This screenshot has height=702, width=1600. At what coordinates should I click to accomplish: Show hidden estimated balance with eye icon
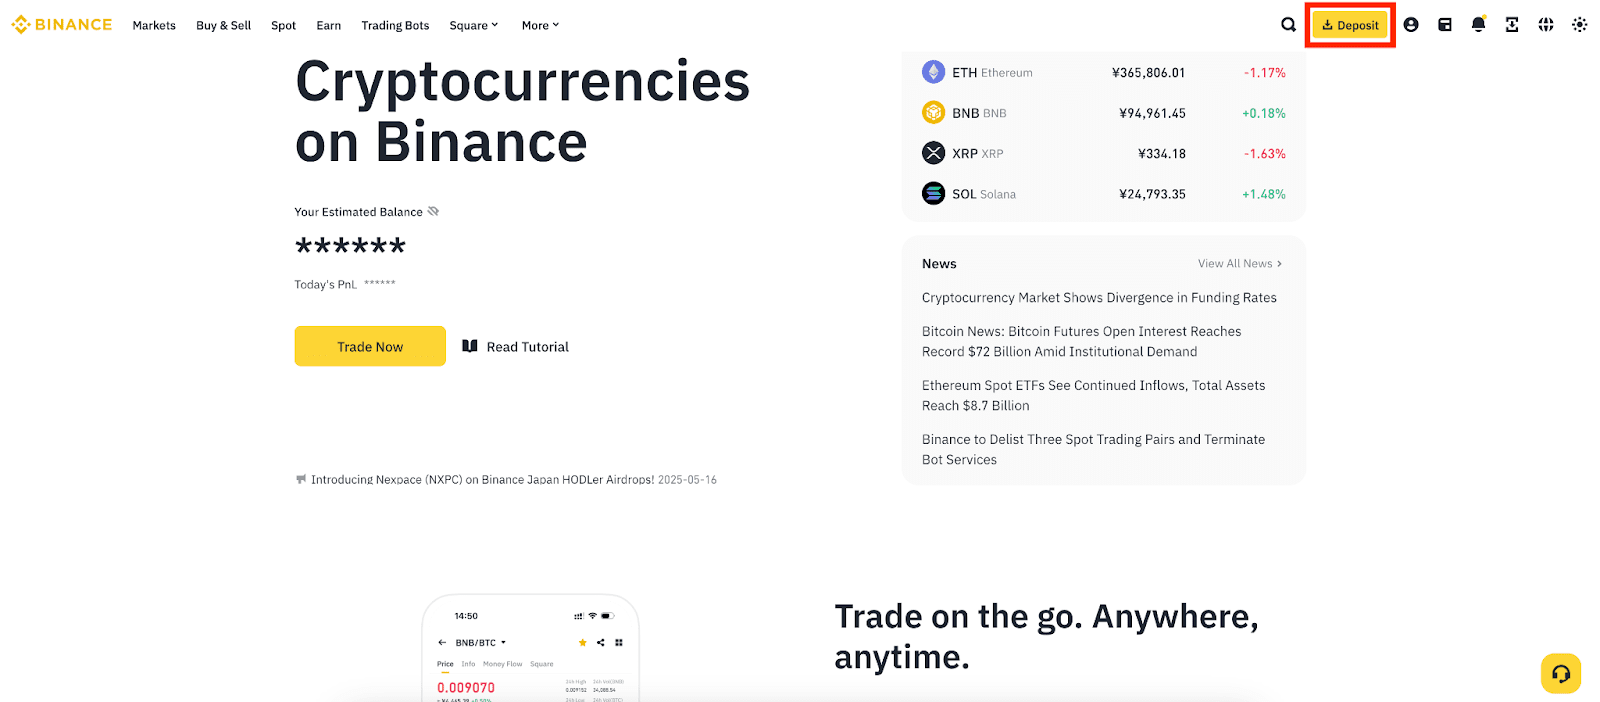[x=433, y=211]
